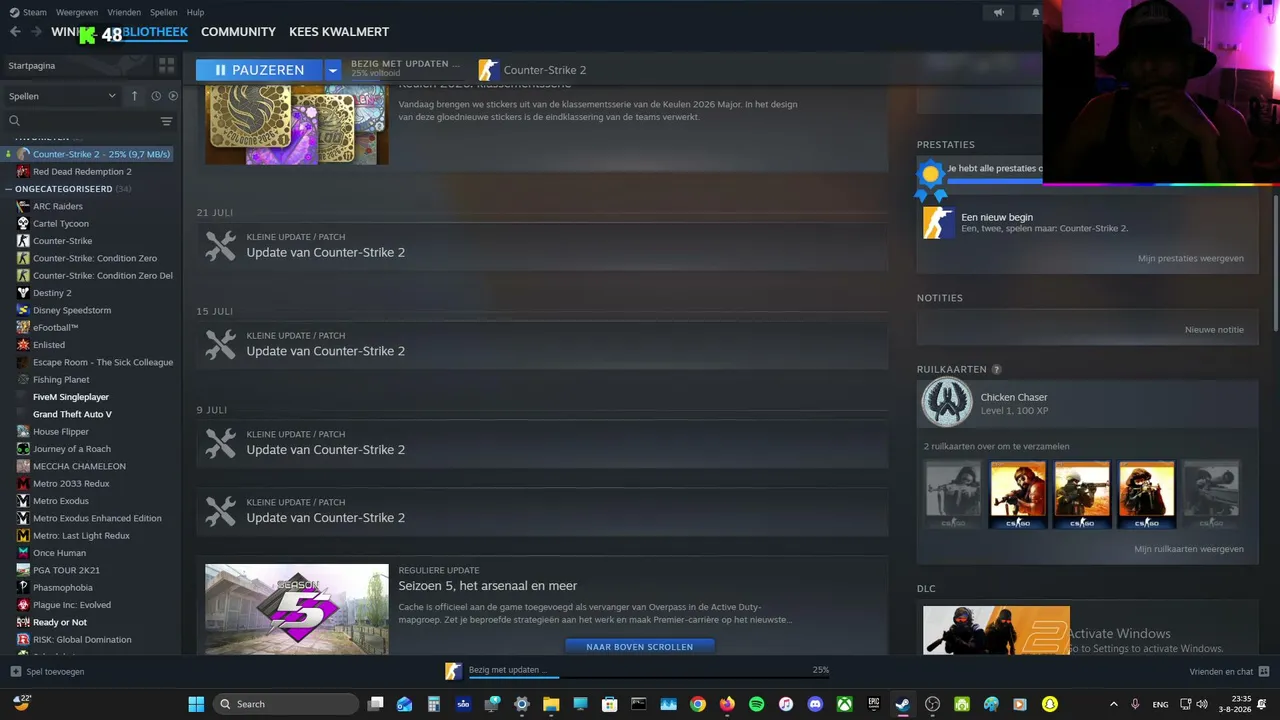Open the 9 juli first update entry
The height and width of the screenshot is (720, 1280).
click(x=542, y=443)
